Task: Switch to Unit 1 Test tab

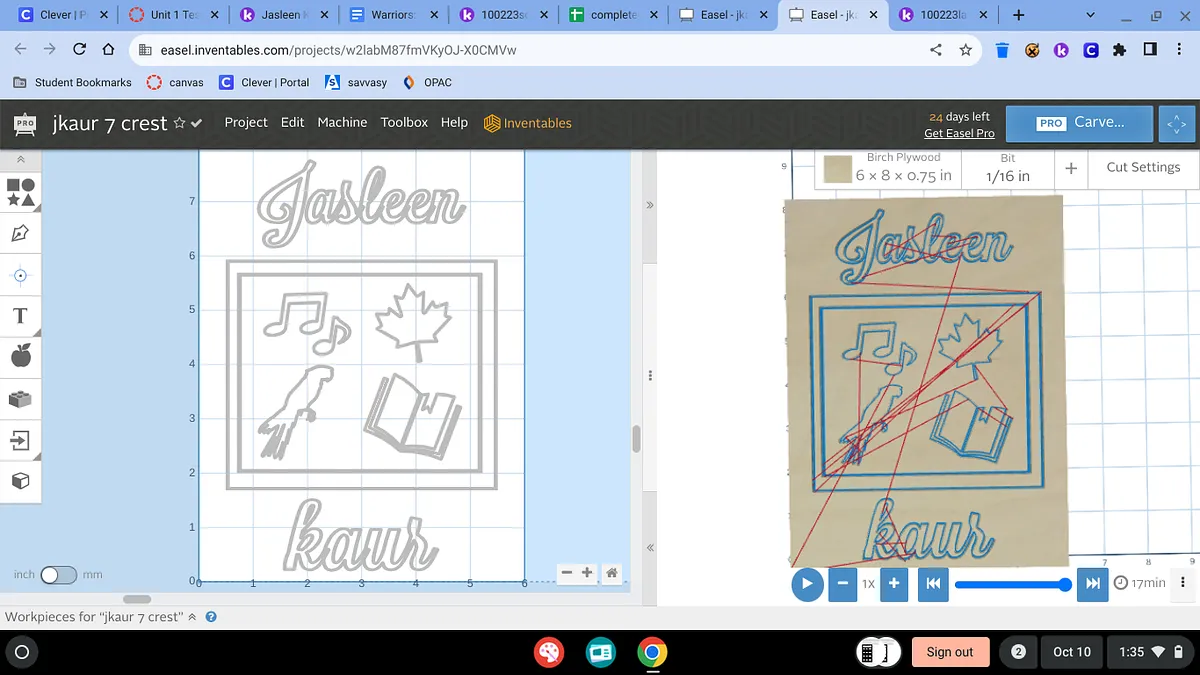Action: [x=172, y=15]
